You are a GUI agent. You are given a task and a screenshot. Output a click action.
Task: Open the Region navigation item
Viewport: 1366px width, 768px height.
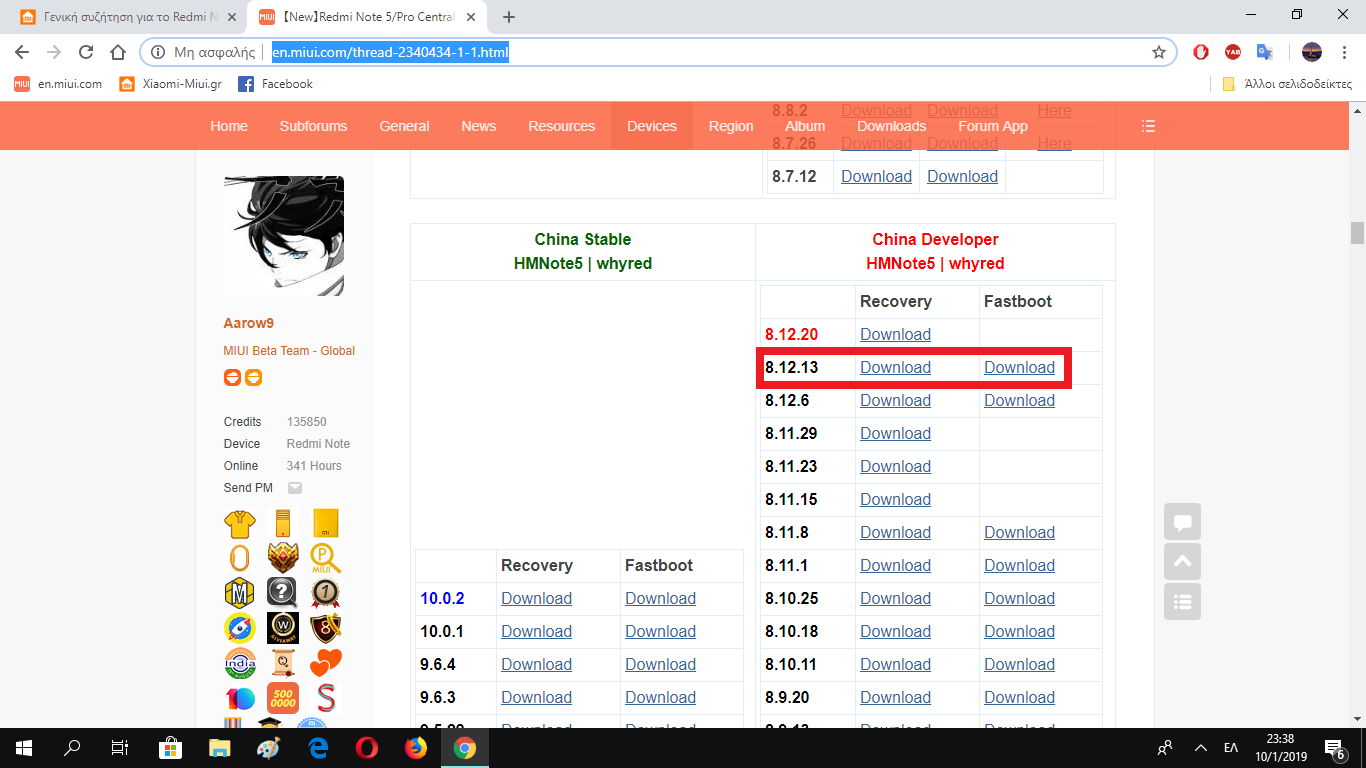731,126
